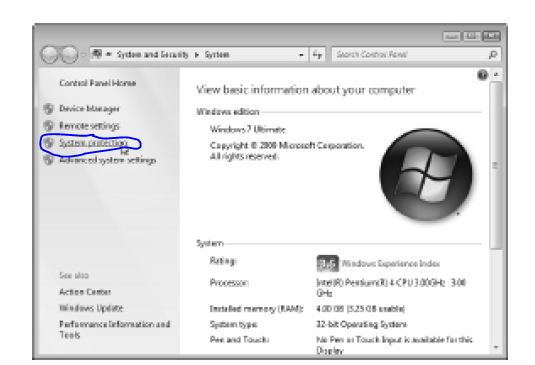Viewport: 535px width, 365px height.
Task: Click shield icon next to Advanced system settings
Action: pos(49,160)
